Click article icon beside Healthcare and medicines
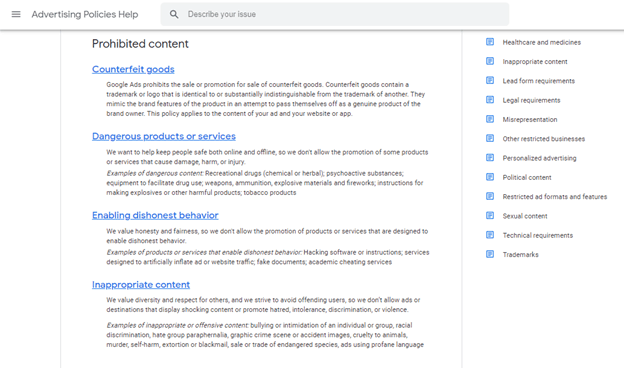The image size is (624, 368). click(x=490, y=42)
